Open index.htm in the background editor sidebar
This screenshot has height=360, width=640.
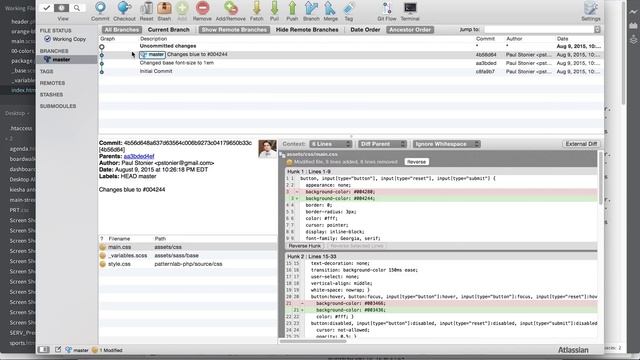coord(23,90)
